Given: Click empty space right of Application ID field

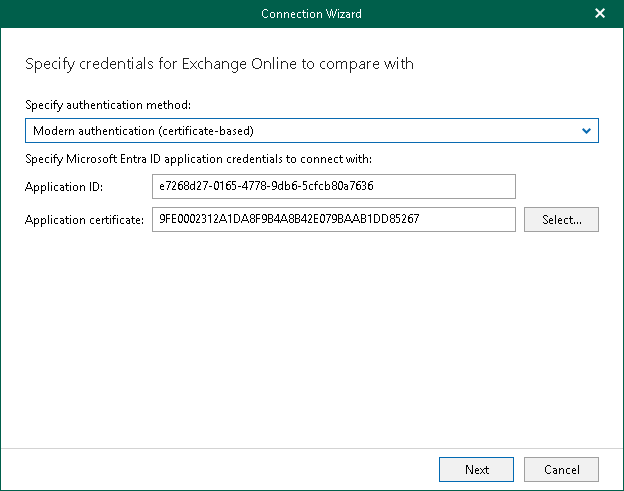Looking at the screenshot, I should 560,187.
